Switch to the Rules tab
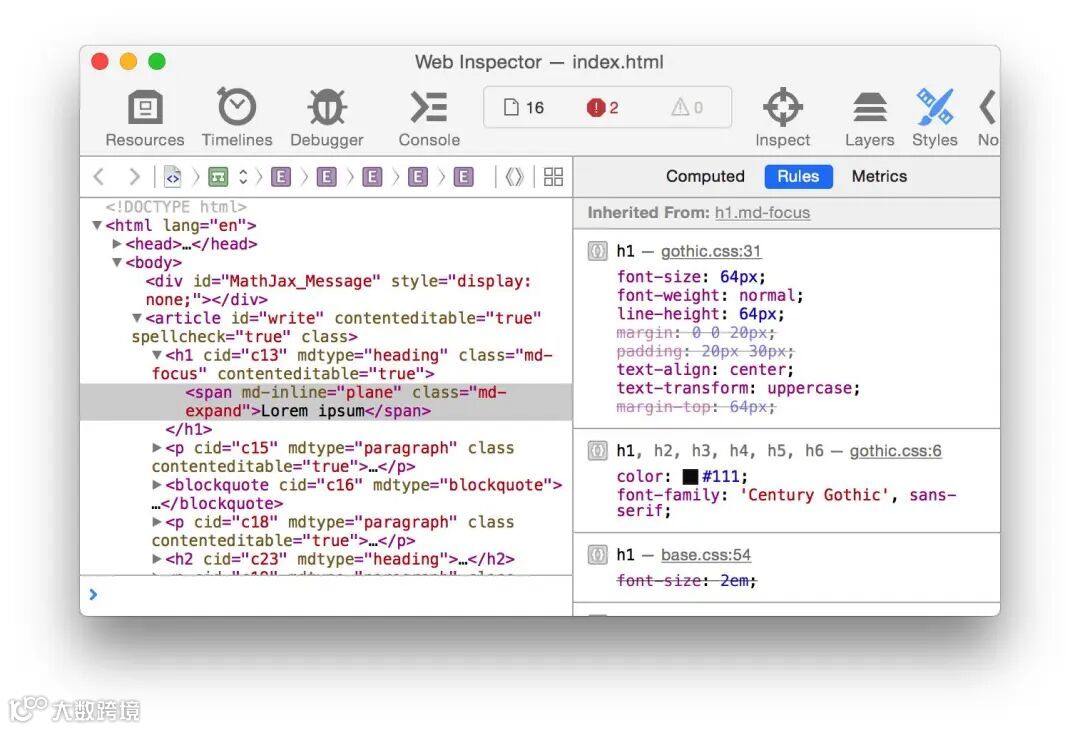Screen dimensions: 1080x730 (x=798, y=176)
